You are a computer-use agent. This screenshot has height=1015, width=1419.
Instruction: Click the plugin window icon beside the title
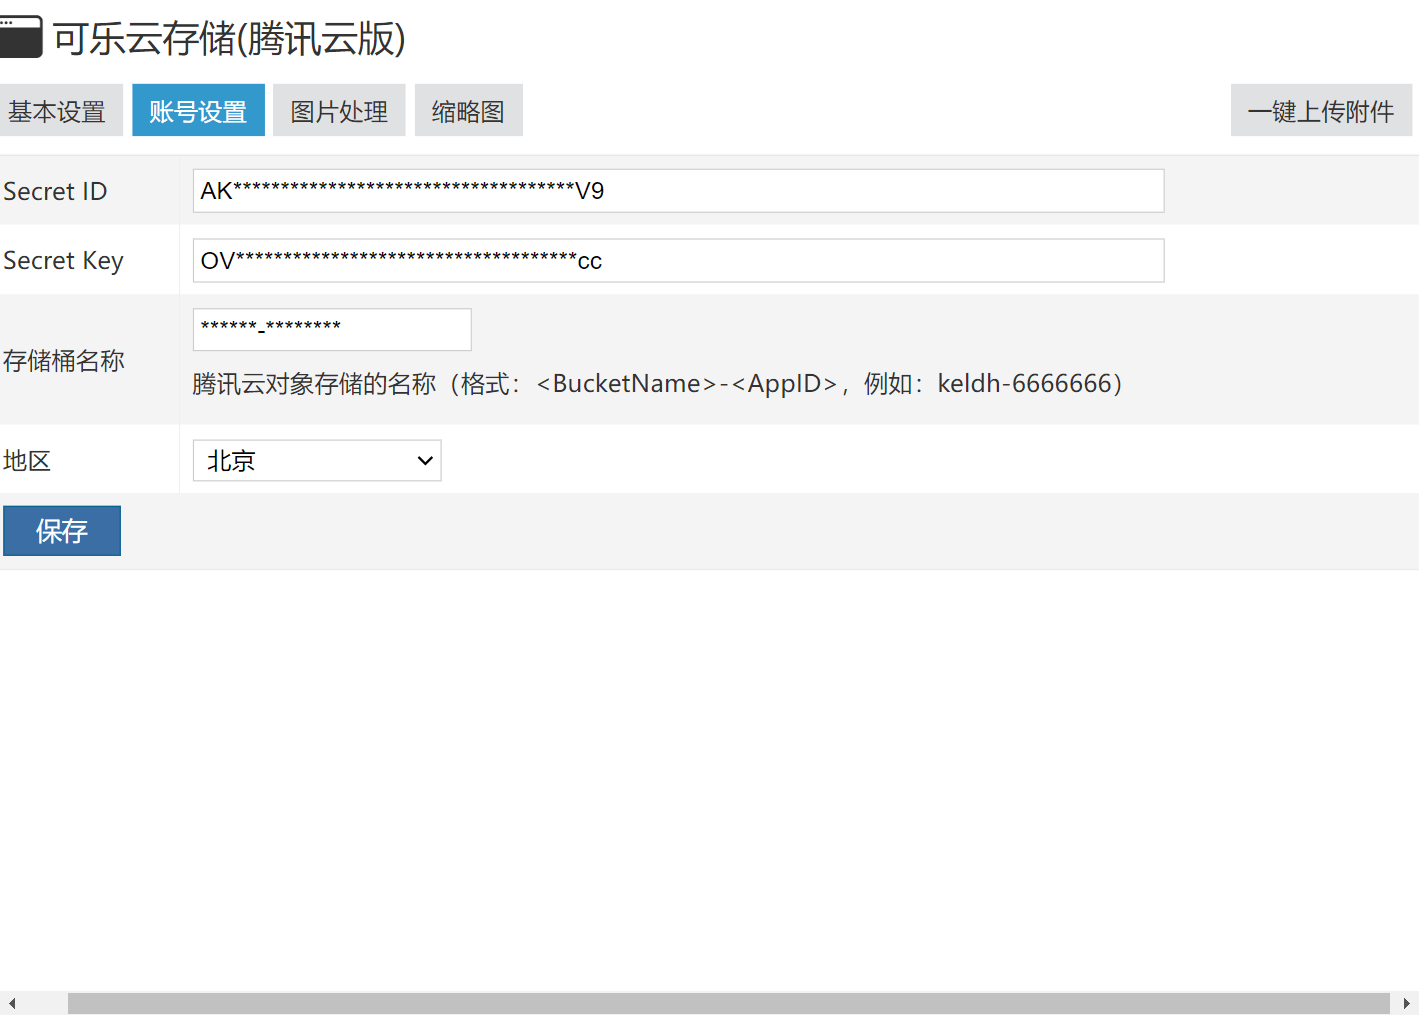[20, 37]
